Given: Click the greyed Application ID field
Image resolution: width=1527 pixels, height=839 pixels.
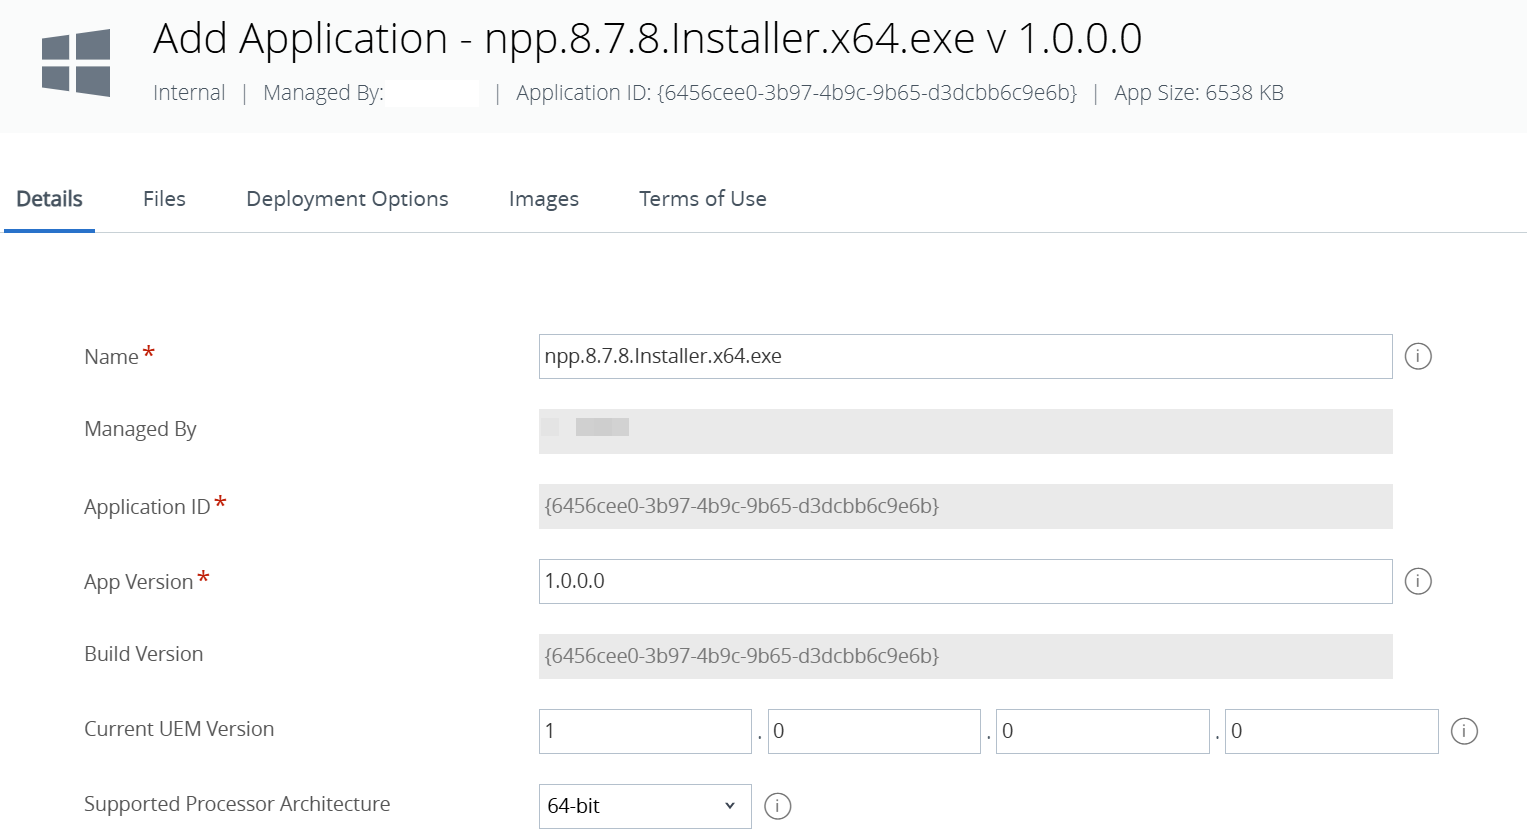Looking at the screenshot, I should pyautogui.click(x=964, y=506).
